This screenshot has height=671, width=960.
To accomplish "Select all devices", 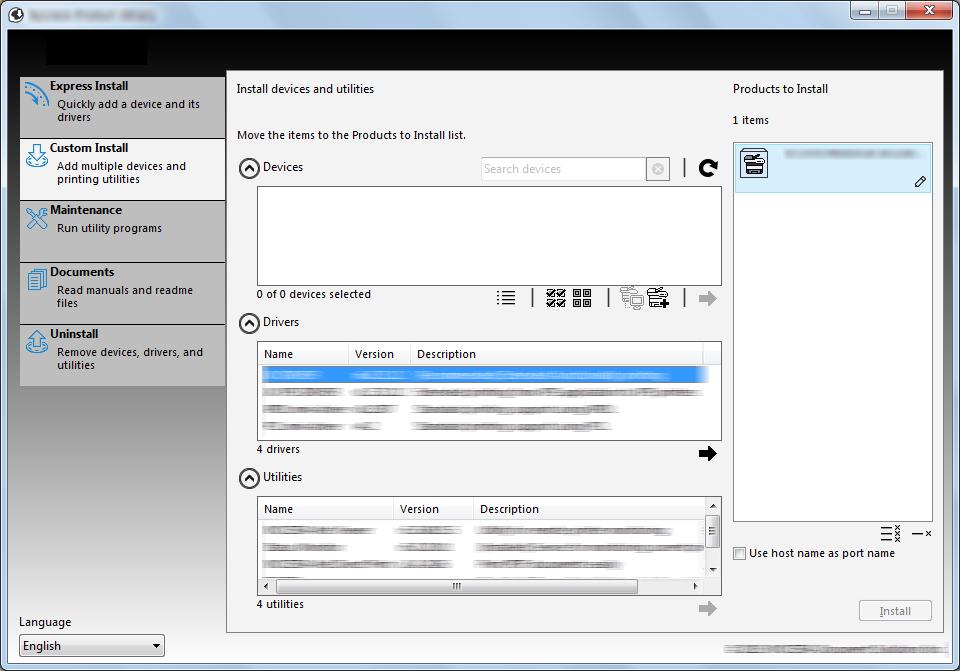I will 556,298.
